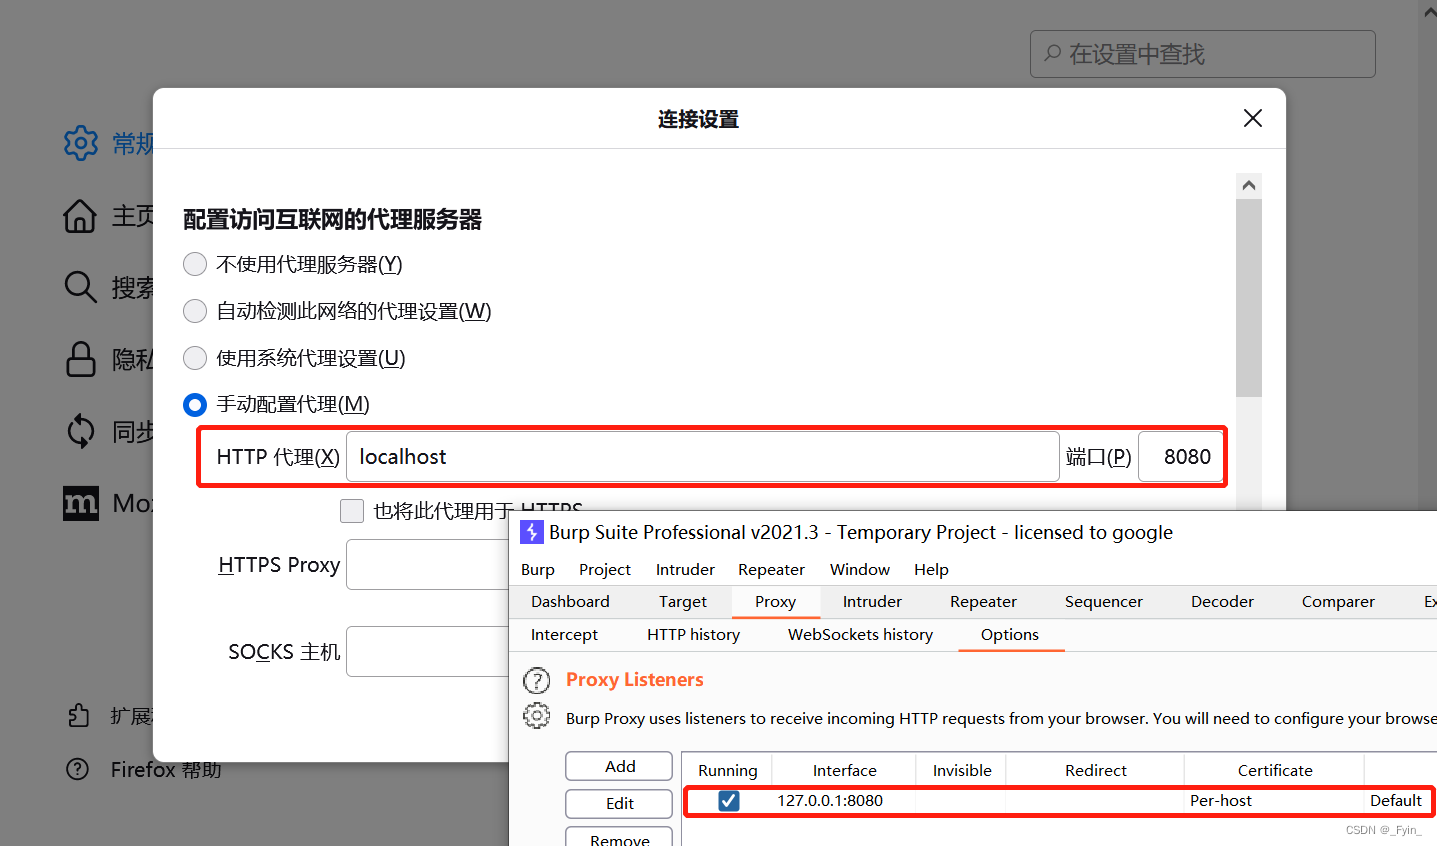Open Home settings house icon in sidebar
Image resolution: width=1437 pixels, height=846 pixels.
coord(80,216)
